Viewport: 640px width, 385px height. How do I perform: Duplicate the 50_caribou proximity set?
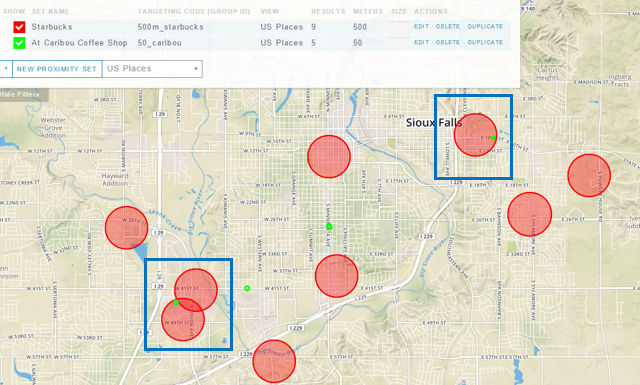[x=485, y=42]
